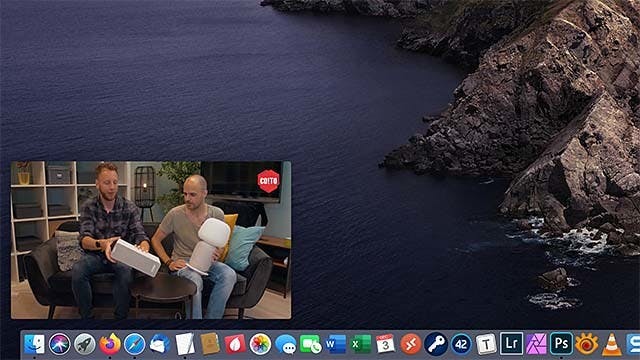640x360 pixels.
Task: Open FaceTime green icon
Action: point(311,344)
